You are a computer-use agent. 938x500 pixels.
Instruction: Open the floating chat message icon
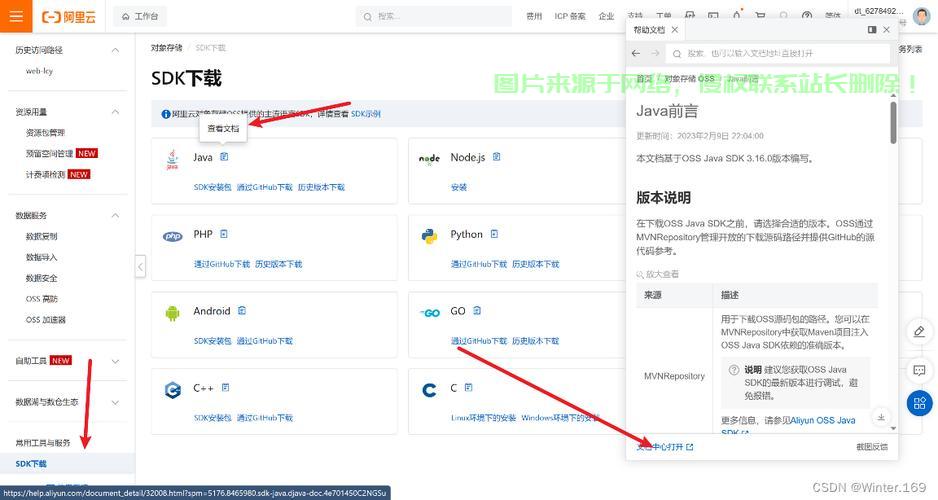point(919,370)
